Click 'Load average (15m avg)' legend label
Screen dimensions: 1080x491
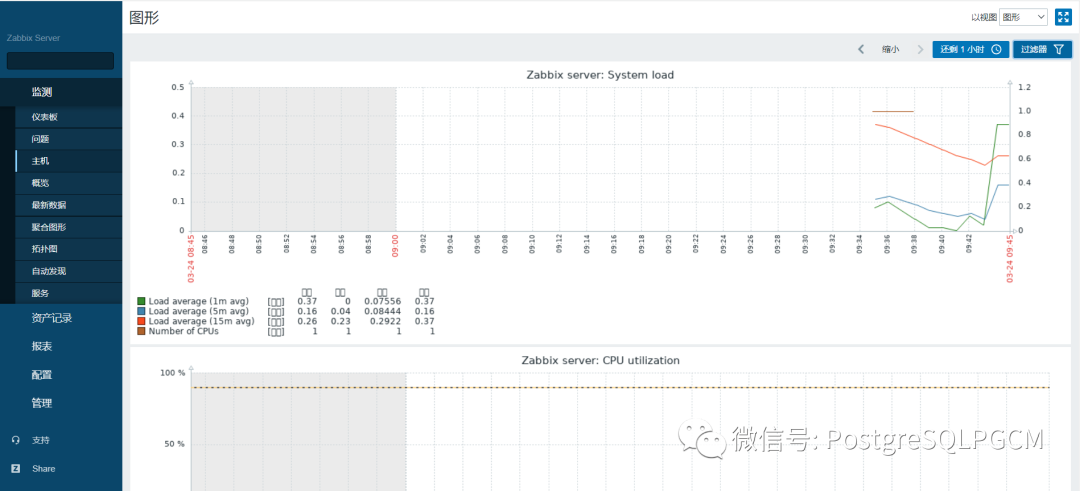(x=201, y=321)
